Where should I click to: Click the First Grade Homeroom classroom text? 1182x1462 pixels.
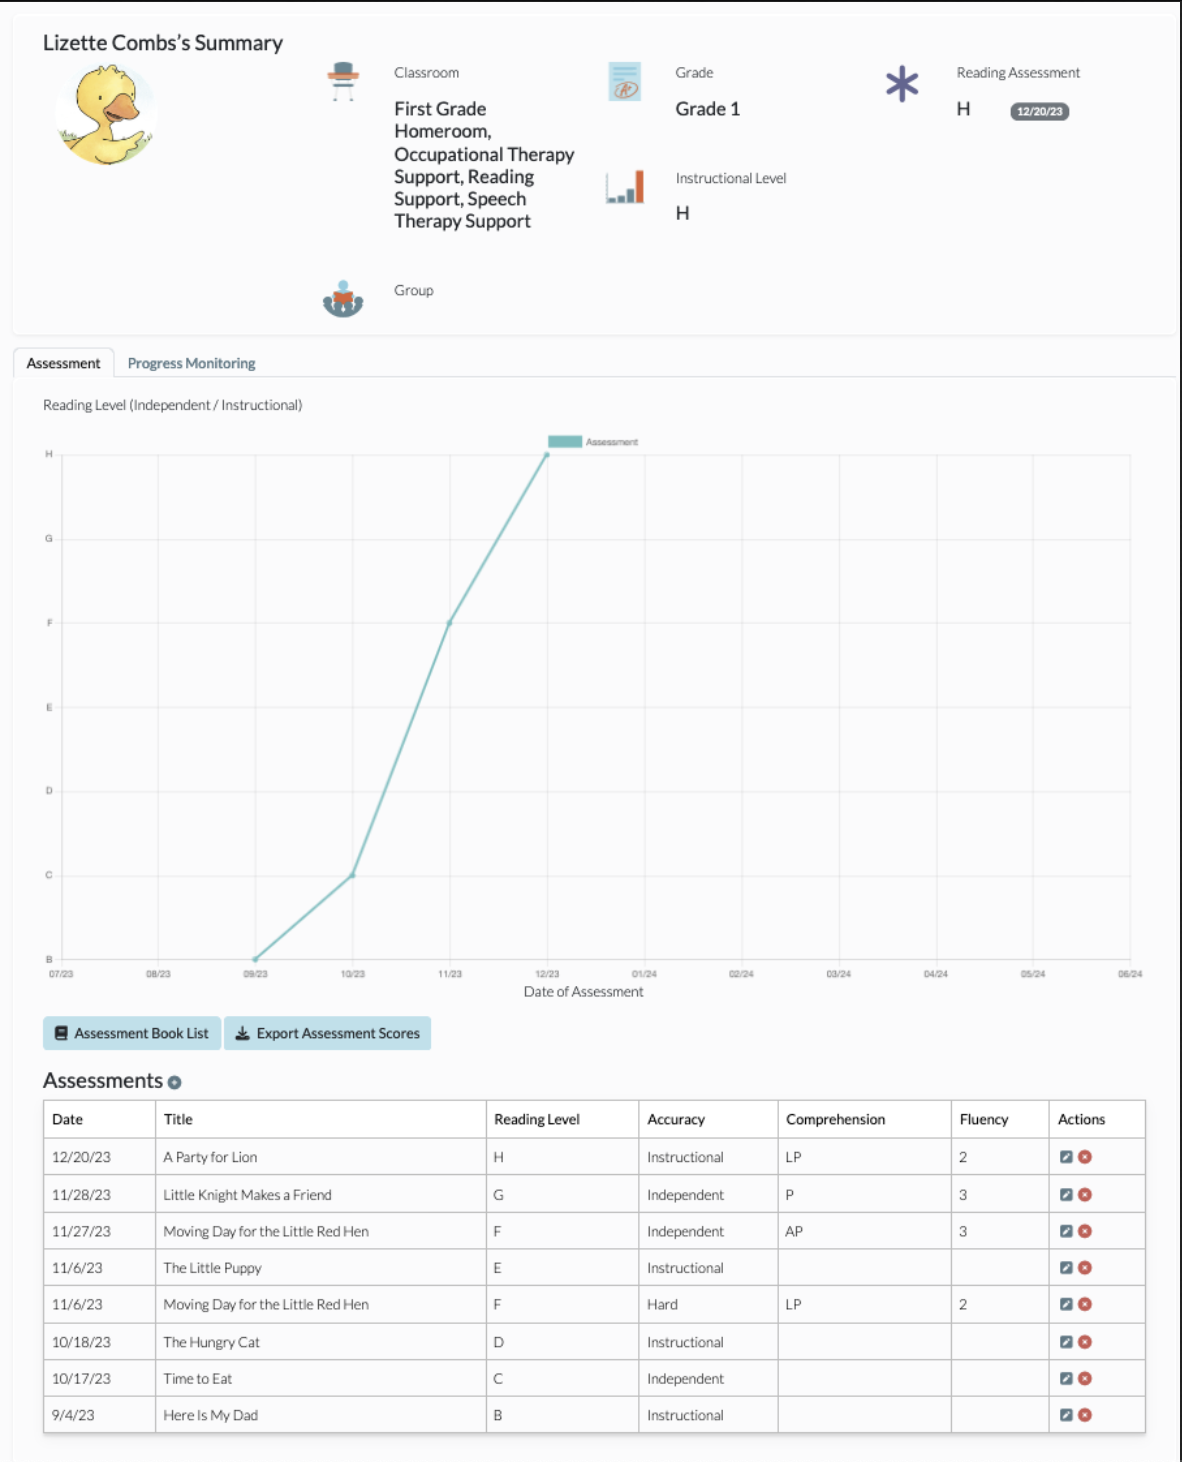tap(484, 165)
